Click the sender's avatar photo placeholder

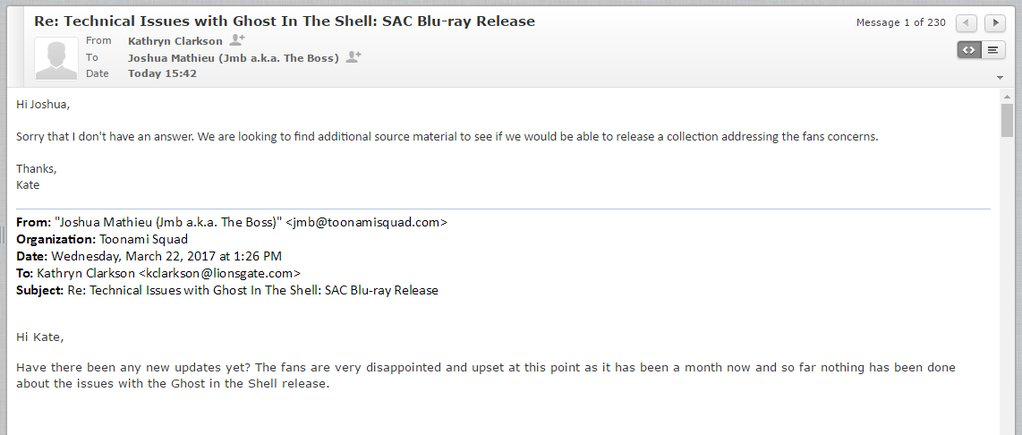[x=56, y=59]
